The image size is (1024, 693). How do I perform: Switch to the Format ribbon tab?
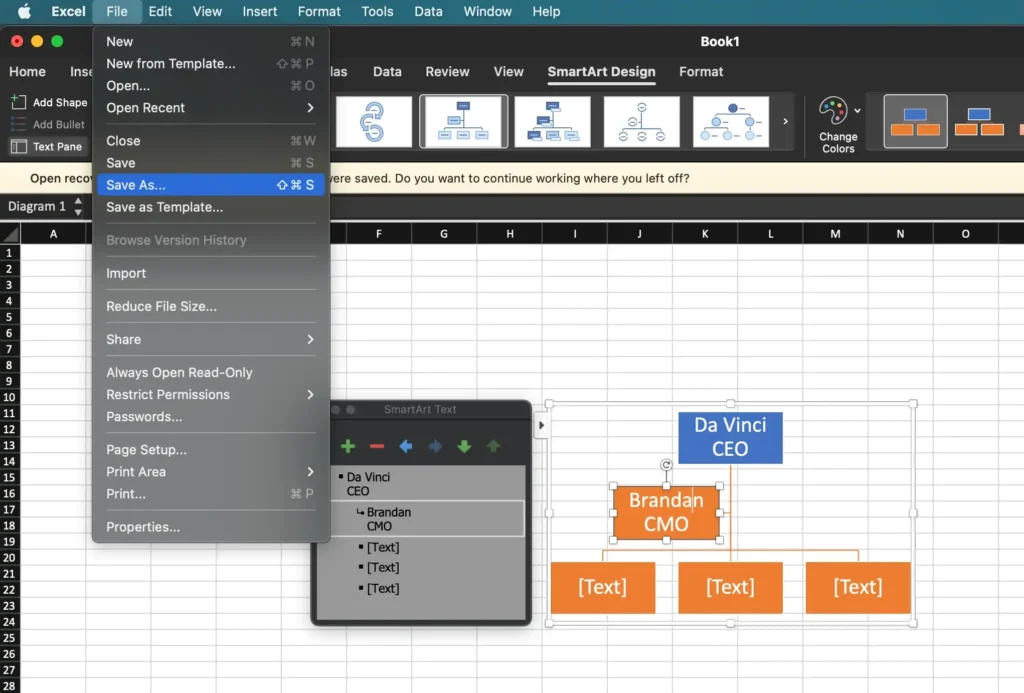pos(701,72)
